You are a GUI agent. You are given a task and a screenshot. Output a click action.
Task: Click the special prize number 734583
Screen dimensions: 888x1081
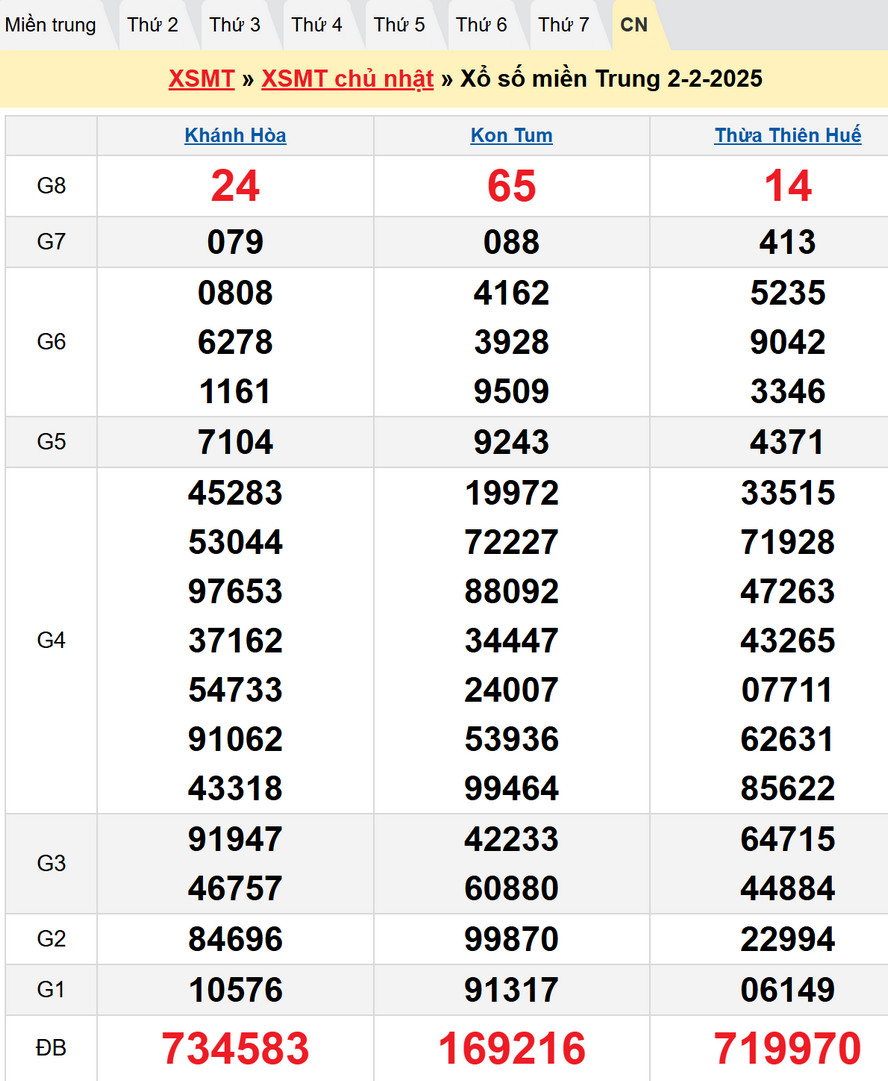[235, 1048]
